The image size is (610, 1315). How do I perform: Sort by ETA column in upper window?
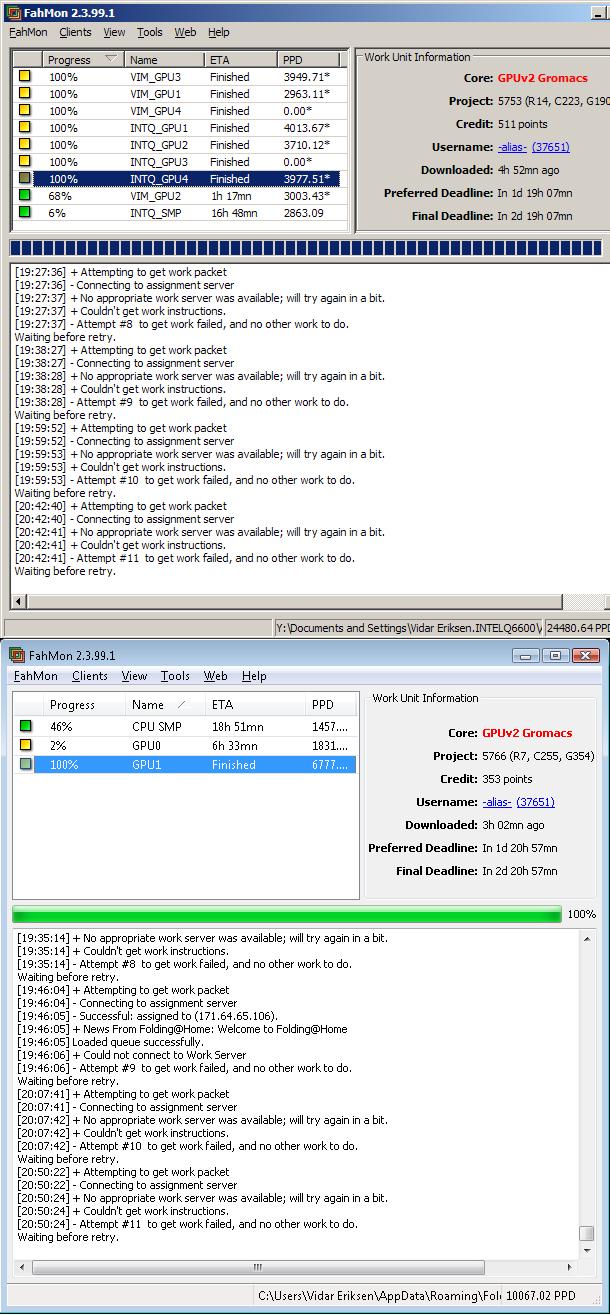[241, 60]
